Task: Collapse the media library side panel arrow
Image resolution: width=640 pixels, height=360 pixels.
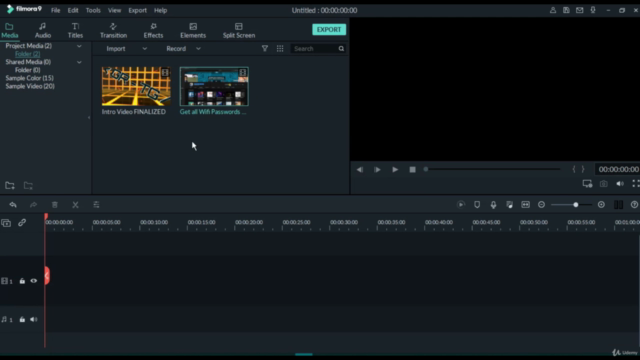Action: point(89,118)
